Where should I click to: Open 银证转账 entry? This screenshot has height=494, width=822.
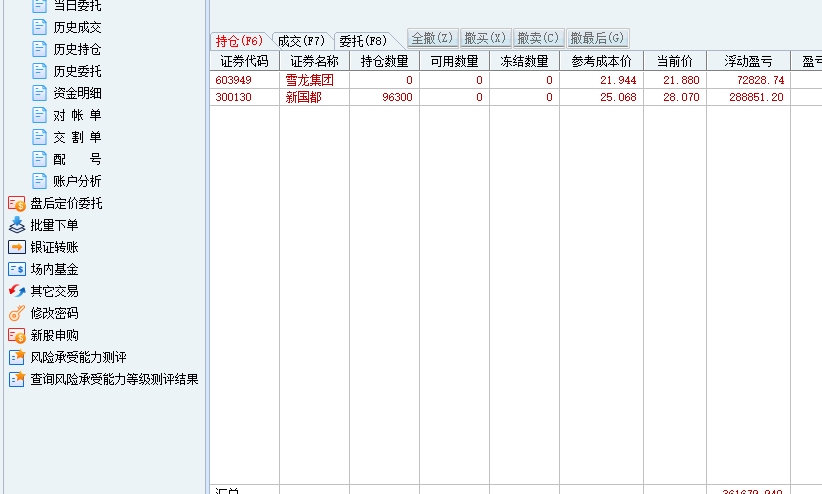54,248
